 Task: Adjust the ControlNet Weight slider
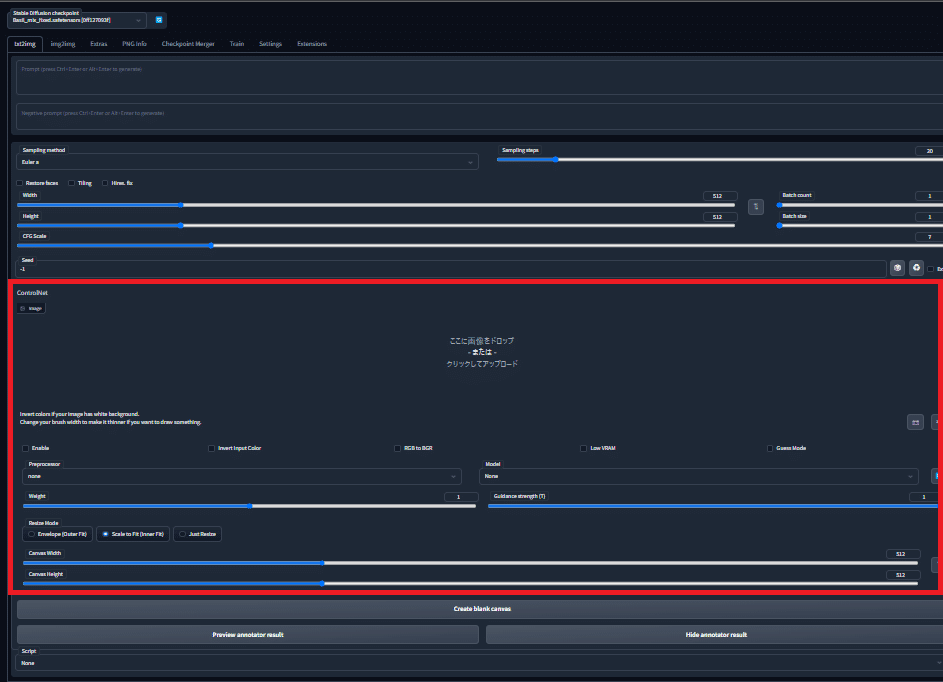249,506
